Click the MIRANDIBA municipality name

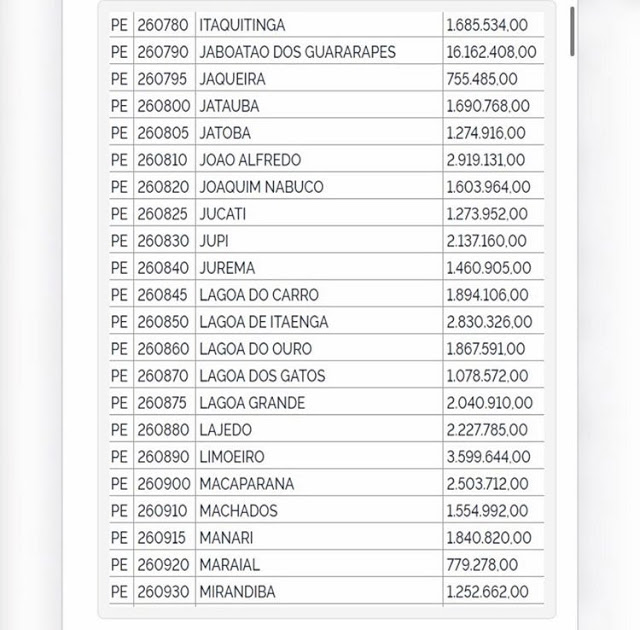click(238, 591)
